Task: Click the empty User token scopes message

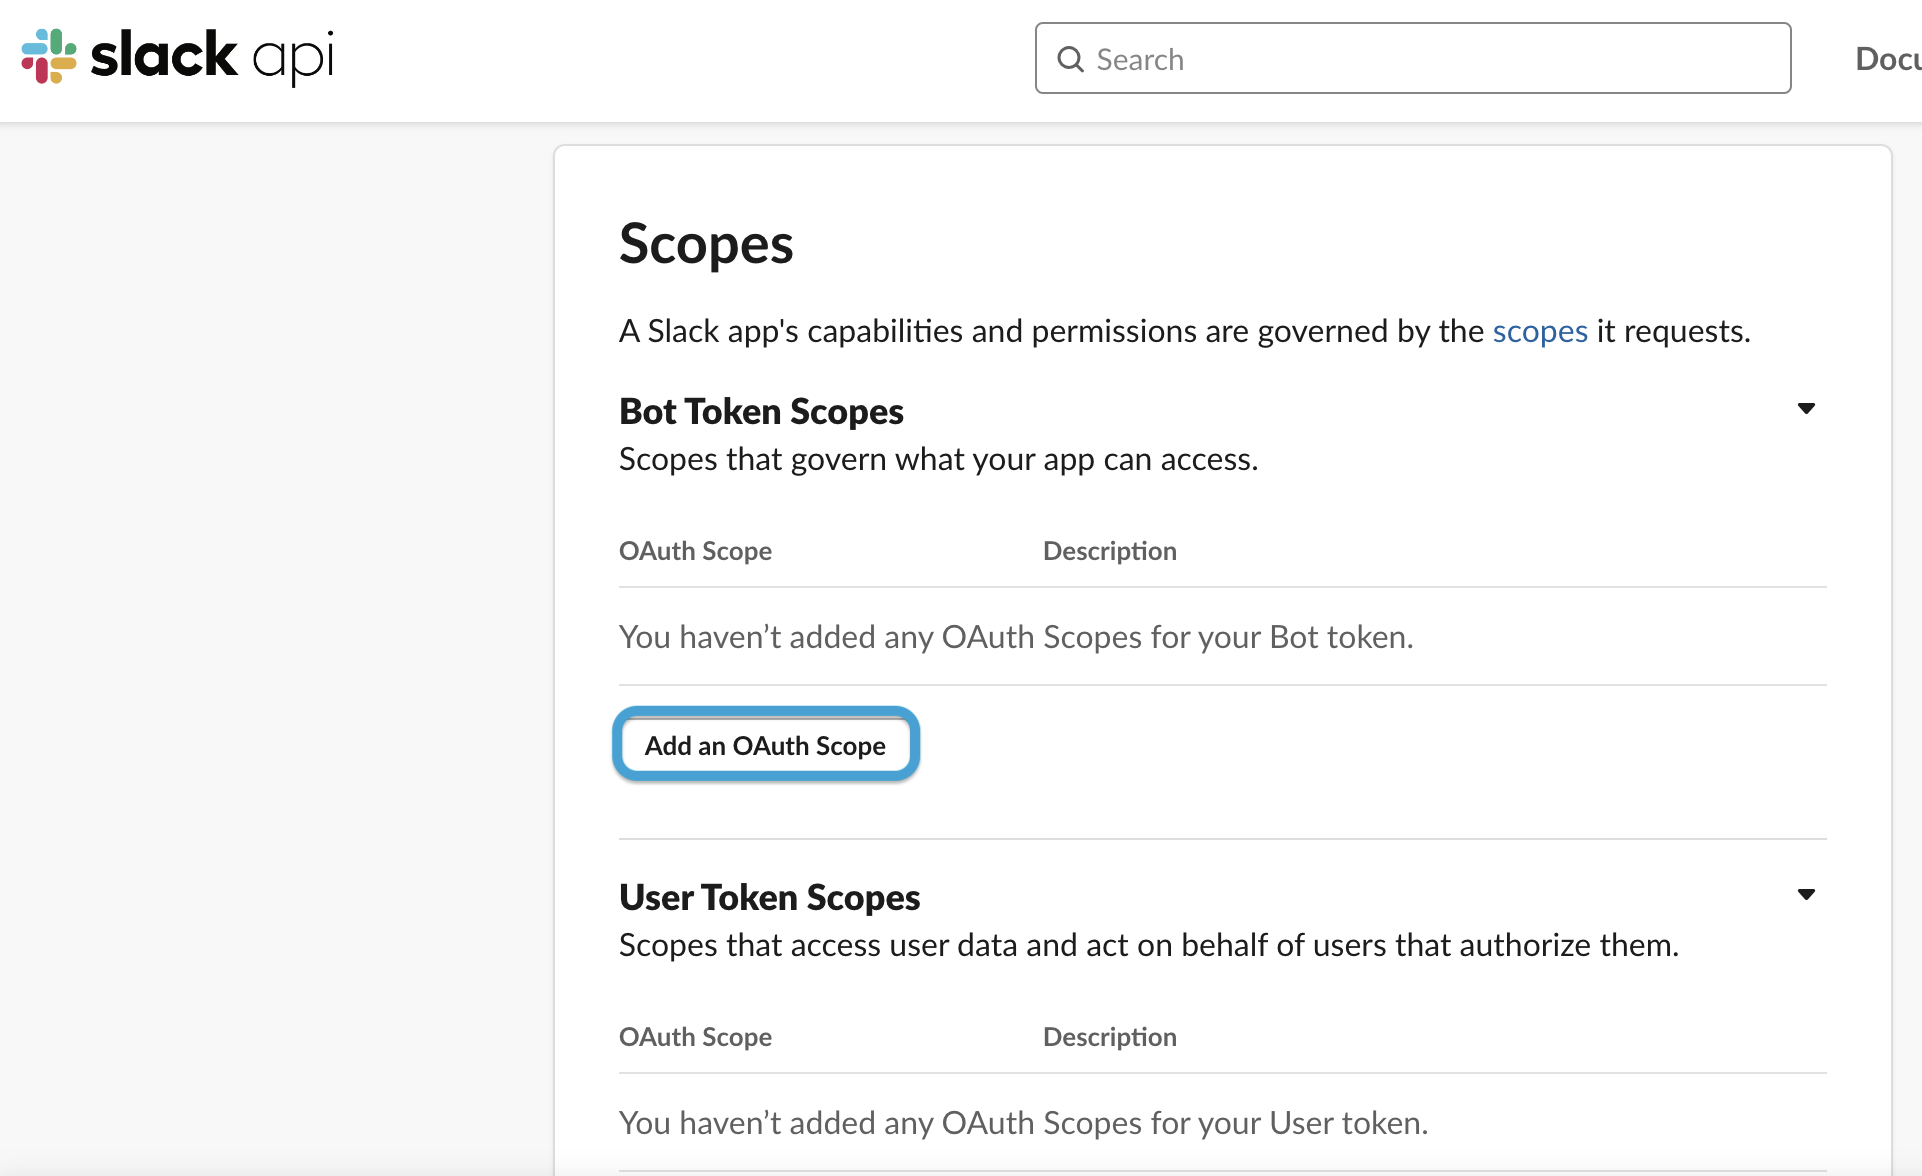Action: (x=1023, y=1123)
